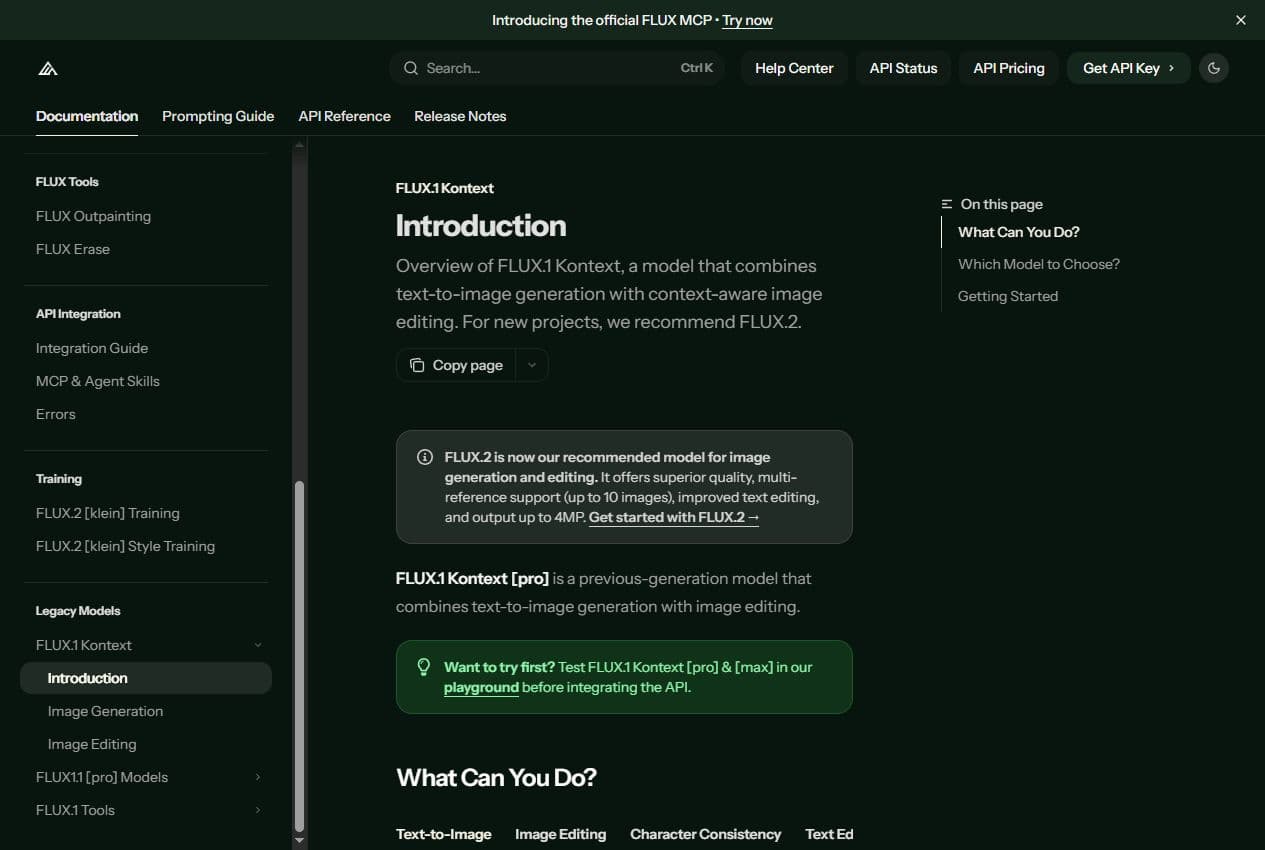This screenshot has width=1265, height=850.
Task: Switch to the Prompting Guide tab
Action: (x=218, y=116)
